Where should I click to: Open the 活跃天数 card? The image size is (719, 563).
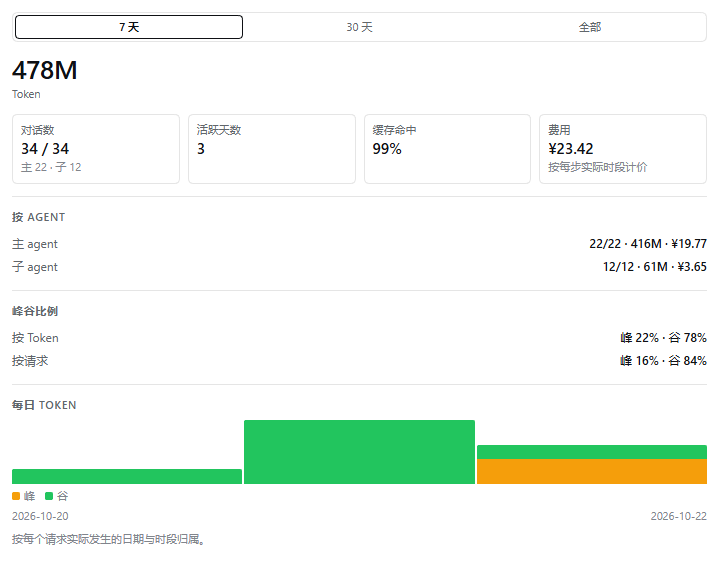click(272, 149)
